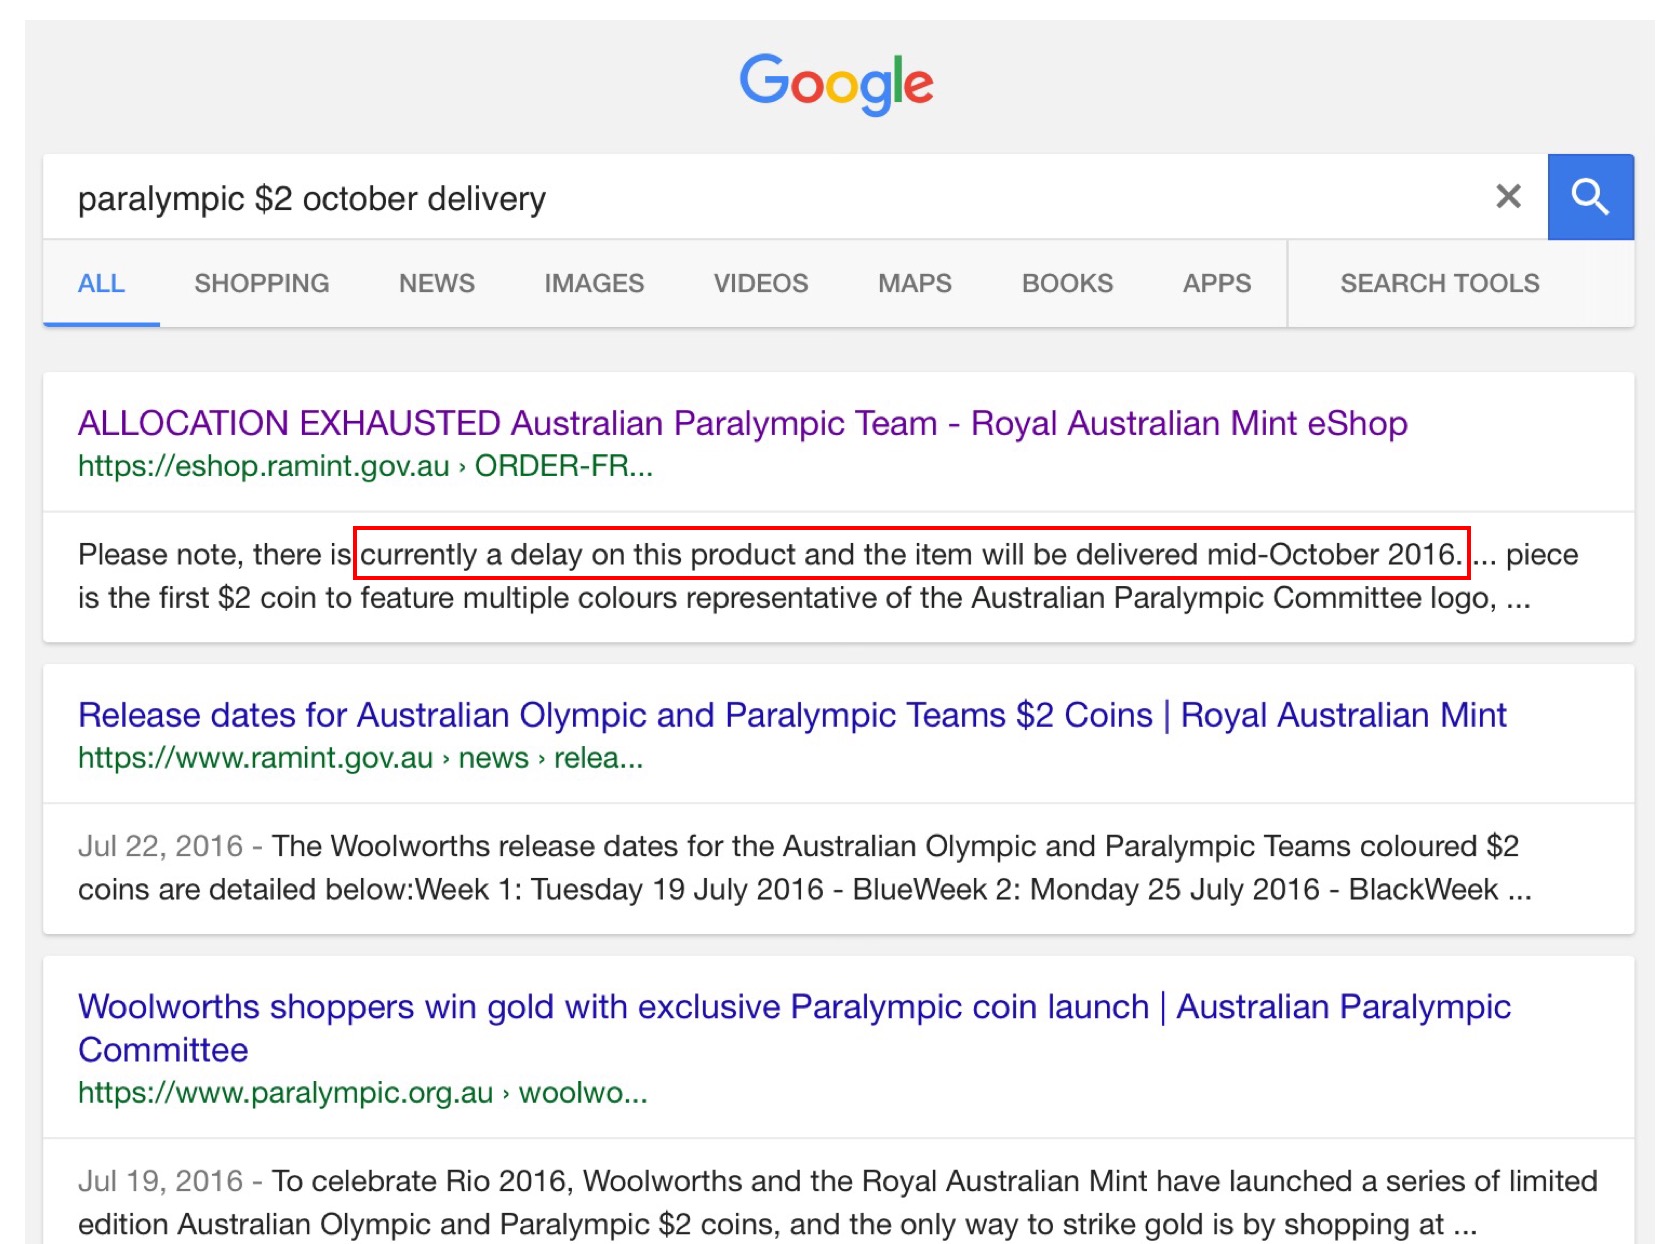1667x1244 pixels.
Task: Open Woolworths shoppers win gold result
Action: tap(794, 1028)
